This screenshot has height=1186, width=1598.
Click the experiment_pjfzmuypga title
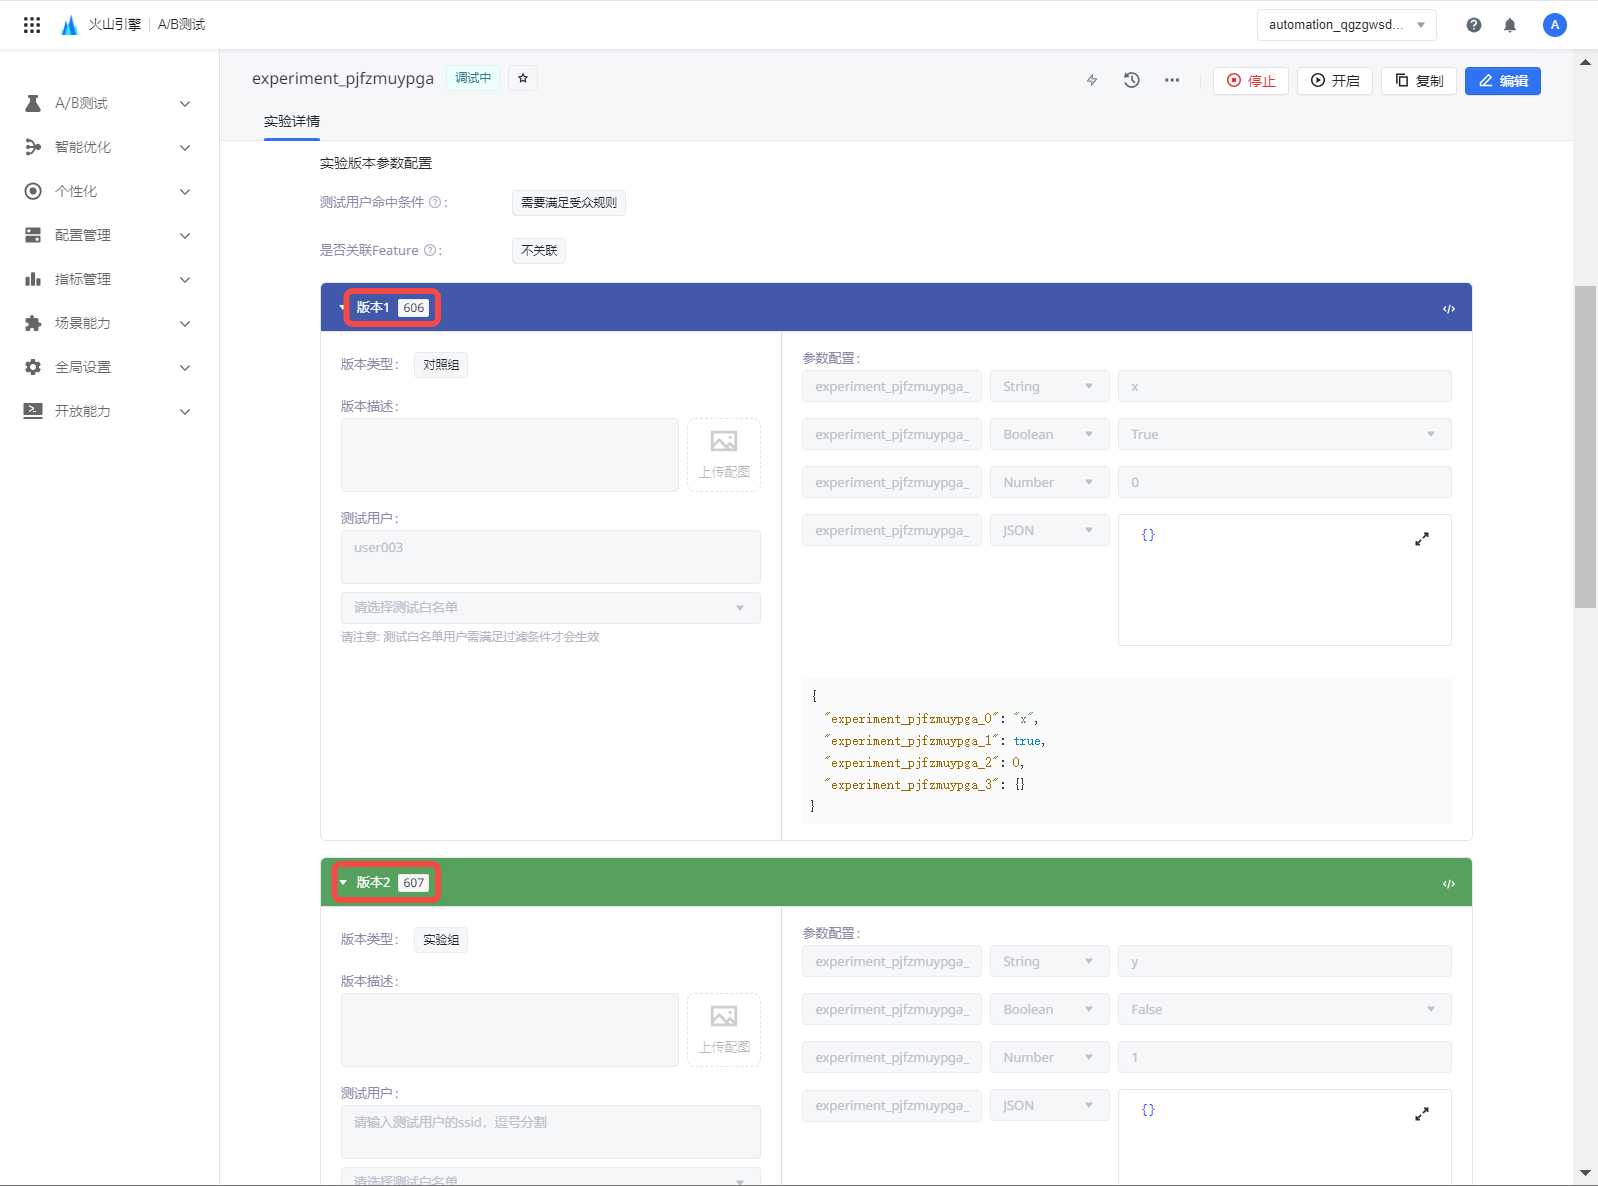pyautogui.click(x=343, y=78)
